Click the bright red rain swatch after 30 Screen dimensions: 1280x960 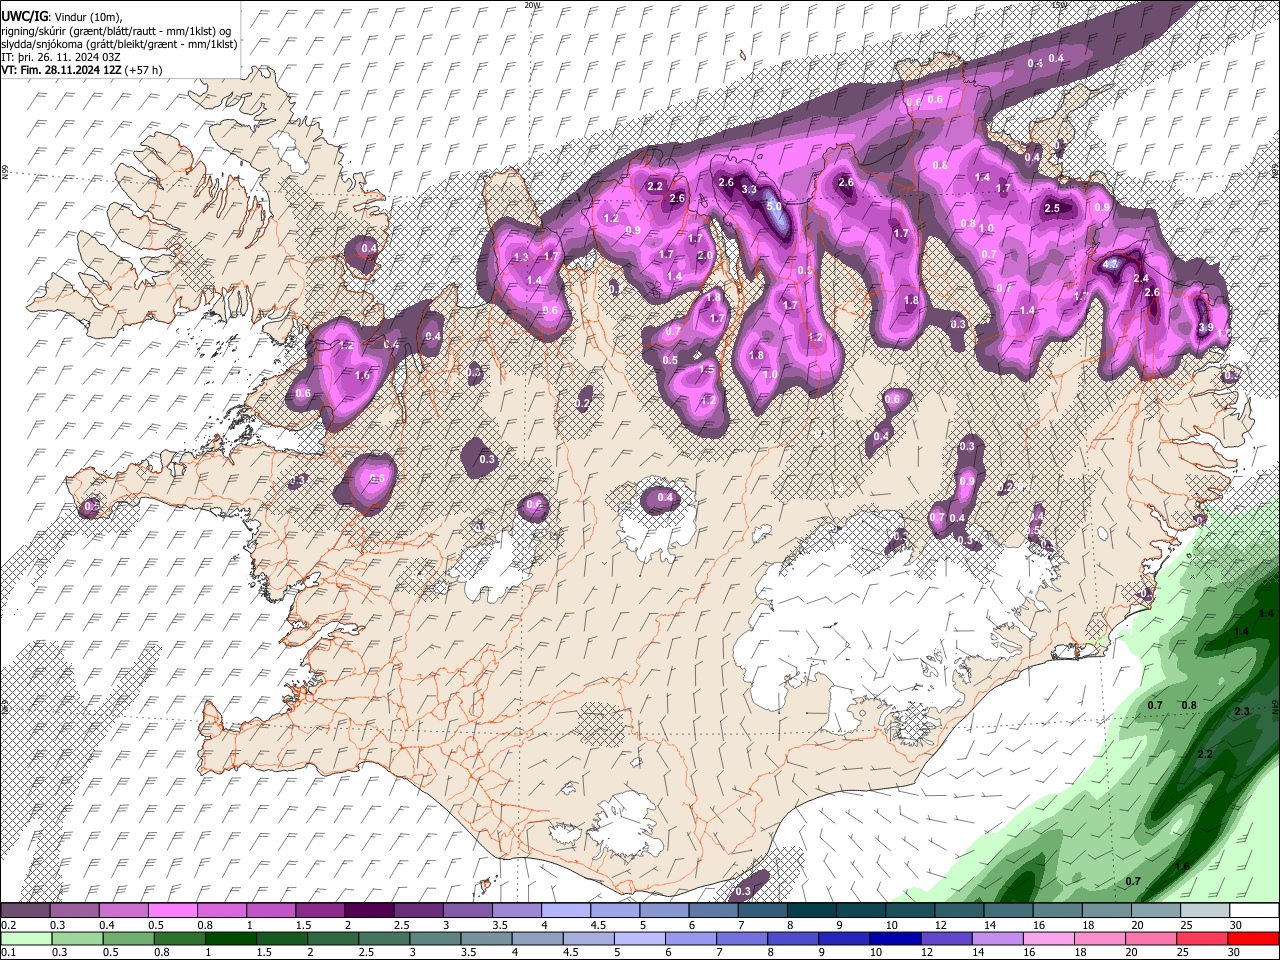pyautogui.click(x=1254, y=939)
